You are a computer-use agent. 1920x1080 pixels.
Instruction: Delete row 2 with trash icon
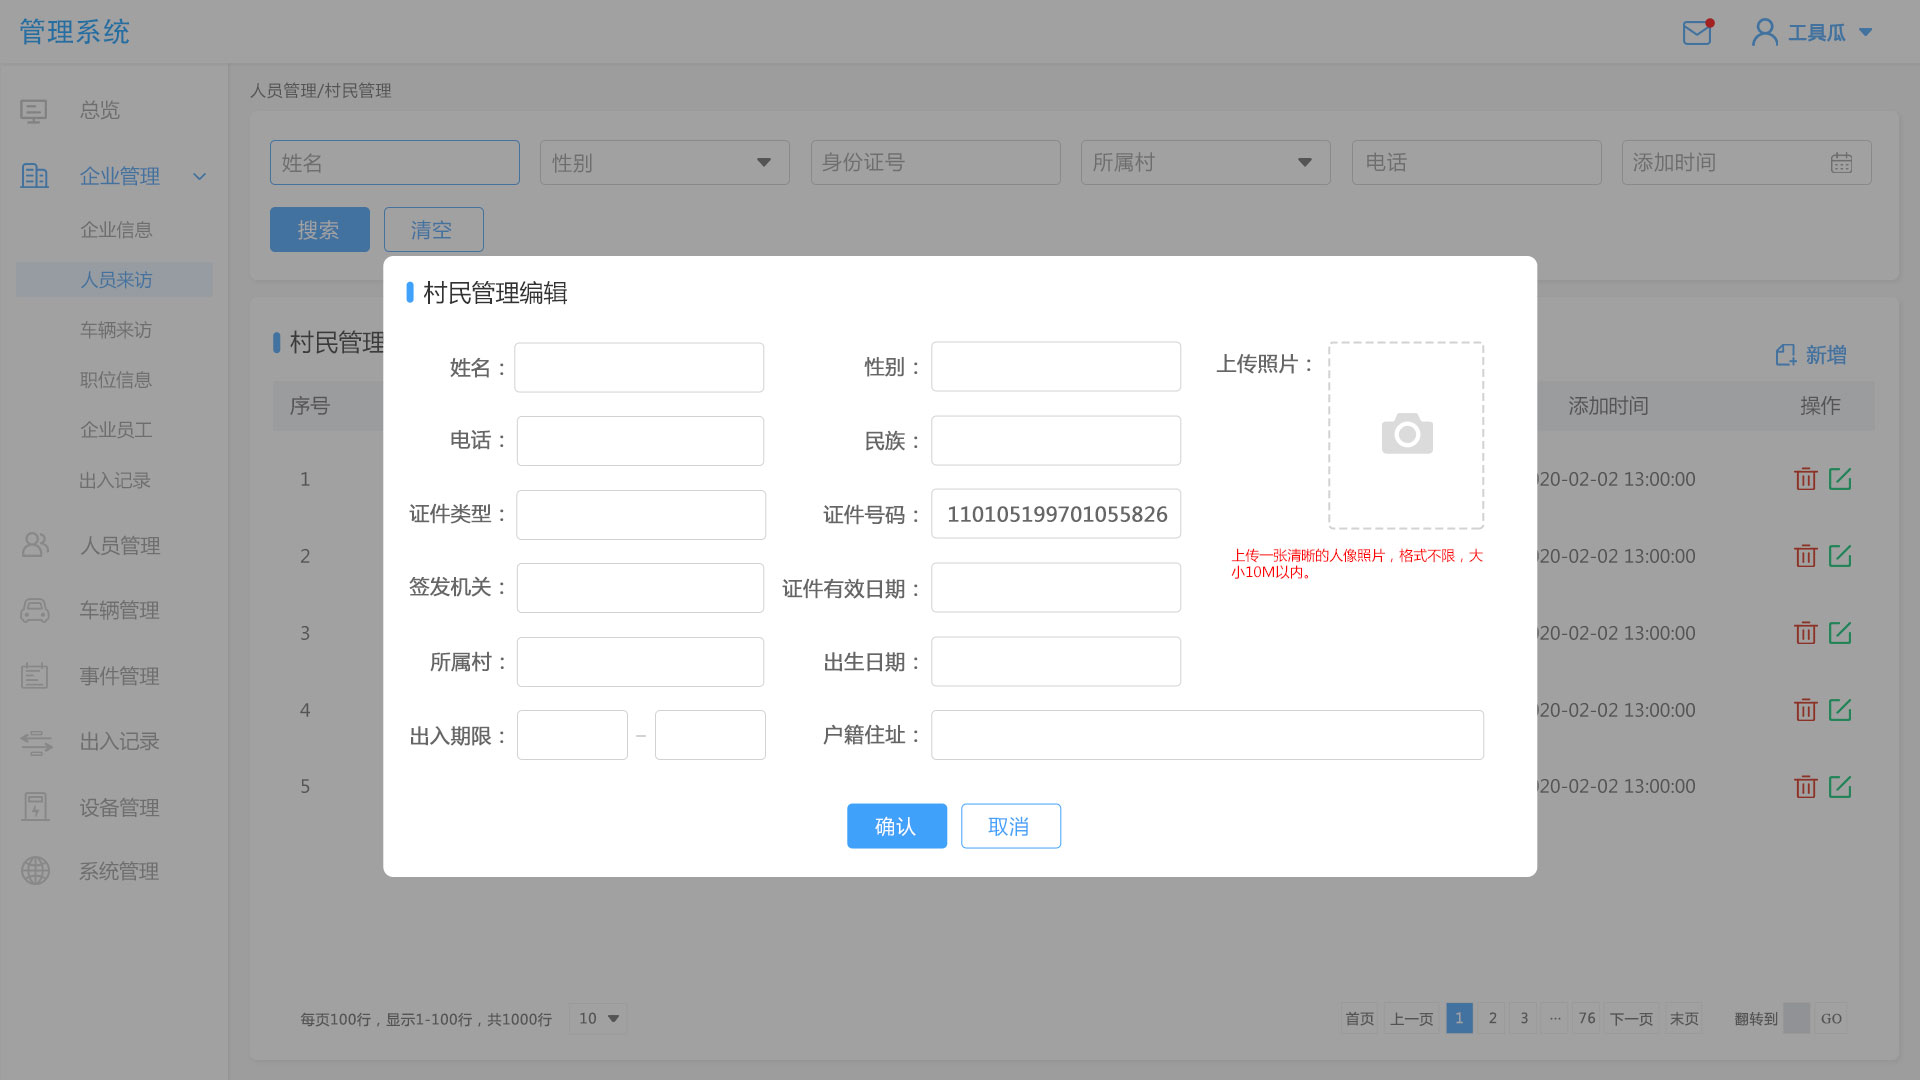point(1805,556)
